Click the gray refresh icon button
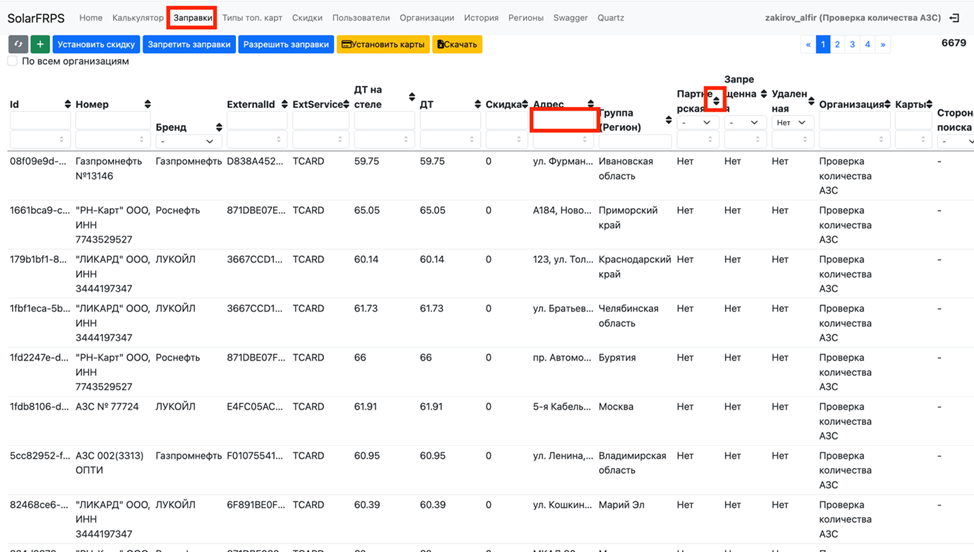Image resolution: width=974 pixels, height=552 pixels. point(18,44)
